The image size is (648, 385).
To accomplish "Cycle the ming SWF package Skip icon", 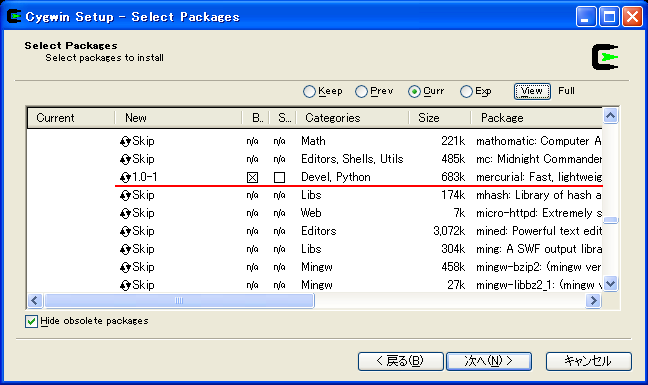I will pyautogui.click(x=125, y=250).
